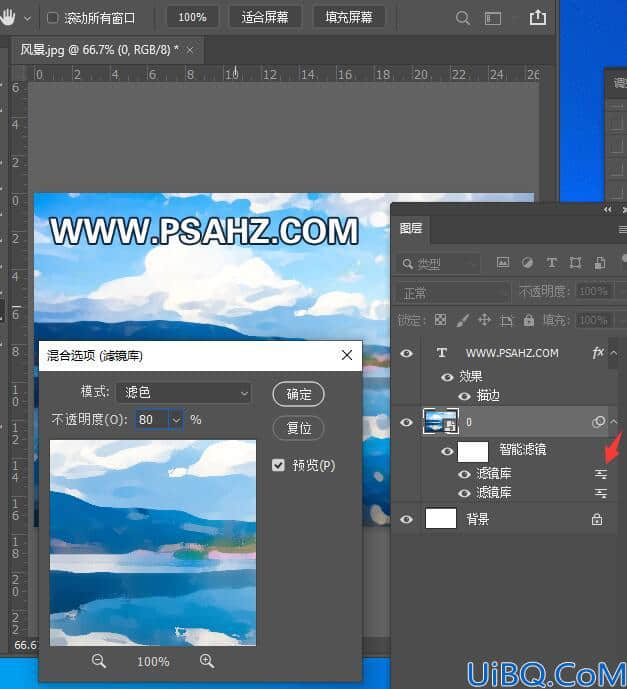Toggle lock all padlock icon
627x689 pixels.
[529, 320]
